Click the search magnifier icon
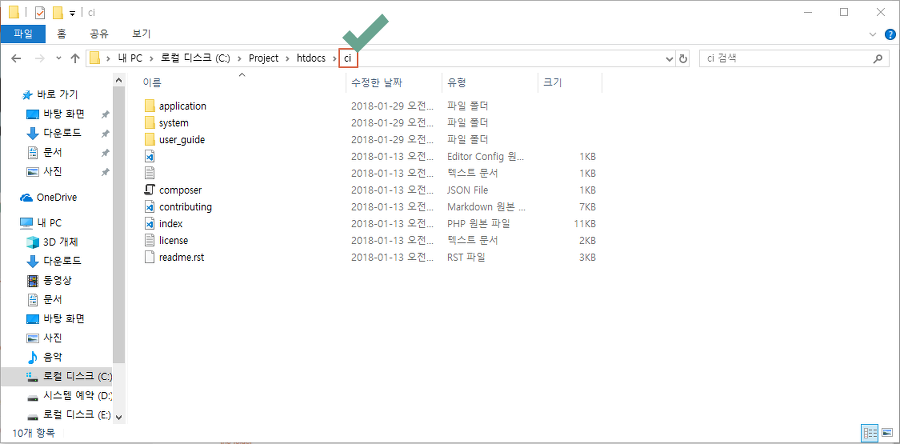The image size is (900, 444). click(x=877, y=59)
